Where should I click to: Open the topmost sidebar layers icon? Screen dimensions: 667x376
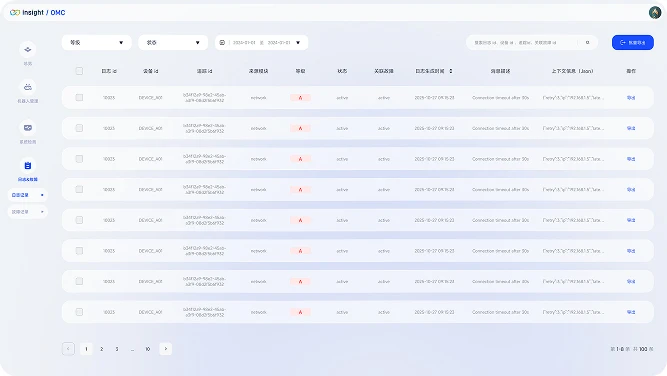pos(28,49)
